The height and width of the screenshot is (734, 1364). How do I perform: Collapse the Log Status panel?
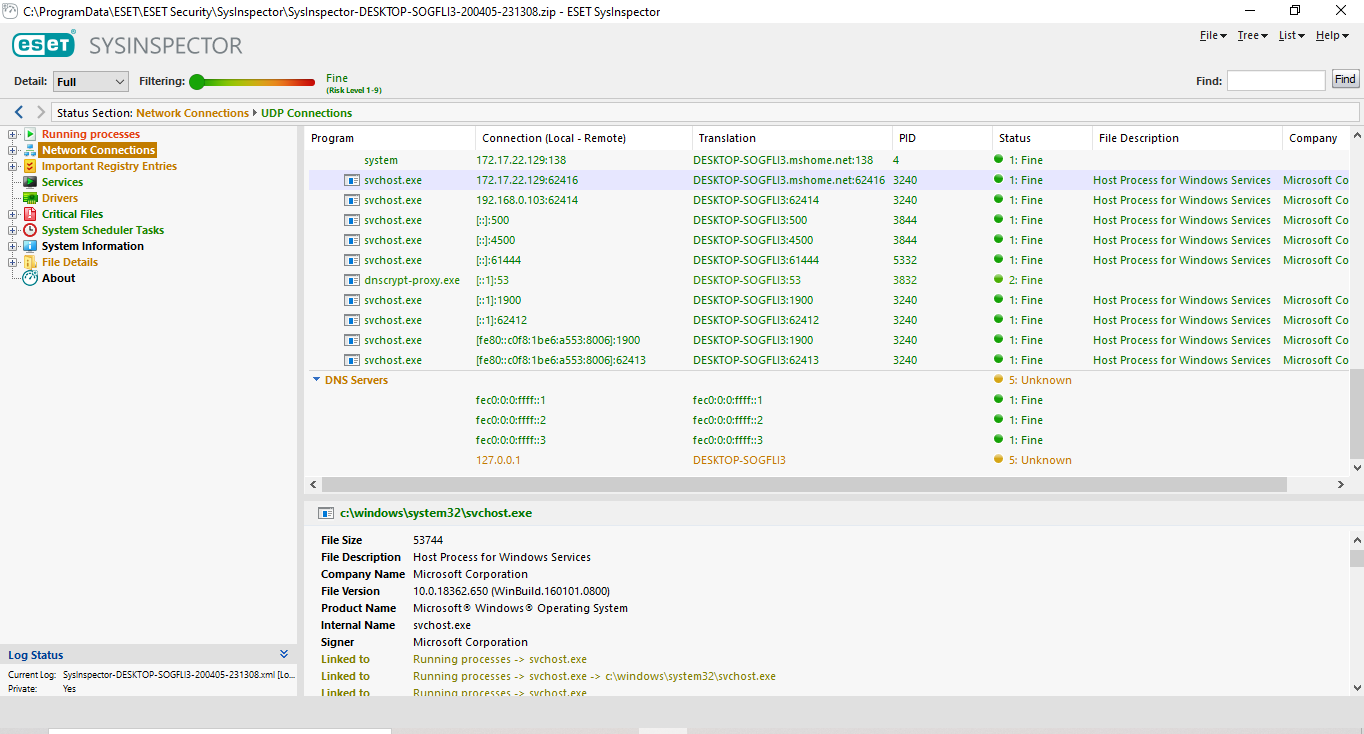pyautogui.click(x=283, y=654)
